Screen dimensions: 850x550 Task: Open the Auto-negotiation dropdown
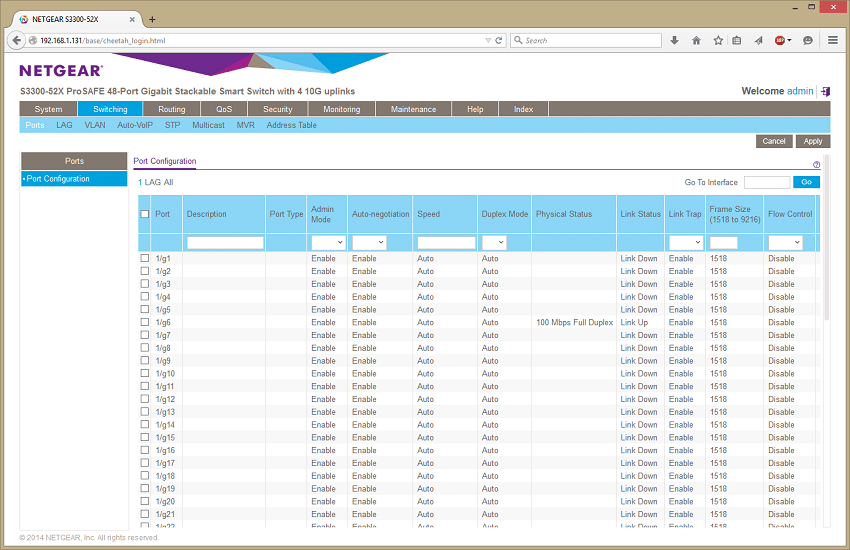pos(369,242)
